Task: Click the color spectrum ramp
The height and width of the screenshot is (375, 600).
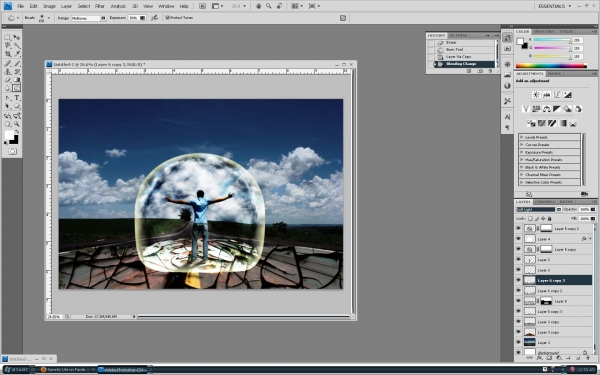Action: point(551,66)
